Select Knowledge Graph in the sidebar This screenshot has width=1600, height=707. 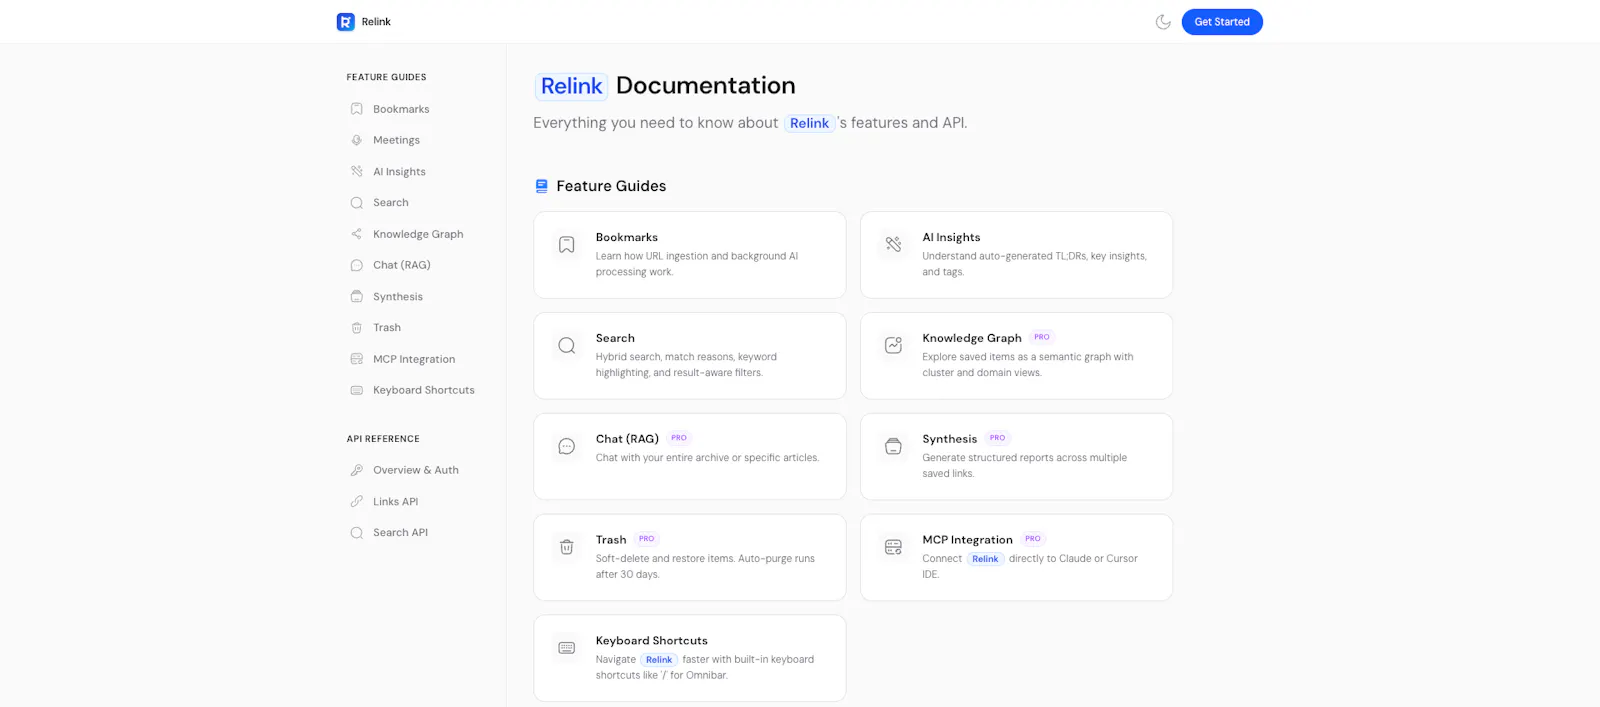[x=418, y=234]
